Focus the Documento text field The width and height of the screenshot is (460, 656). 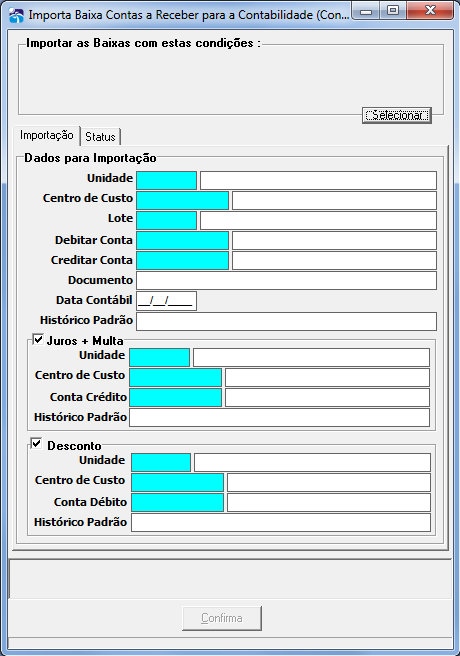pyautogui.click(x=286, y=281)
